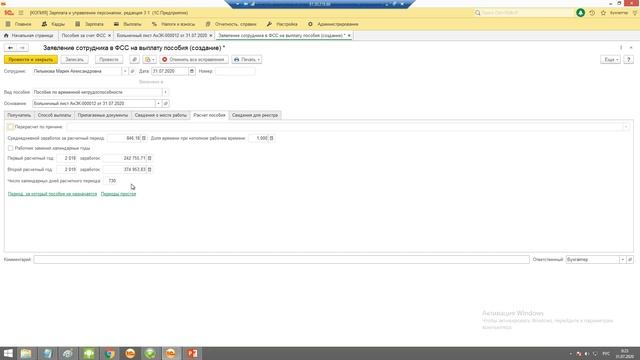Open the Печать print dropdown
The image size is (640, 360).
(x=247, y=60)
